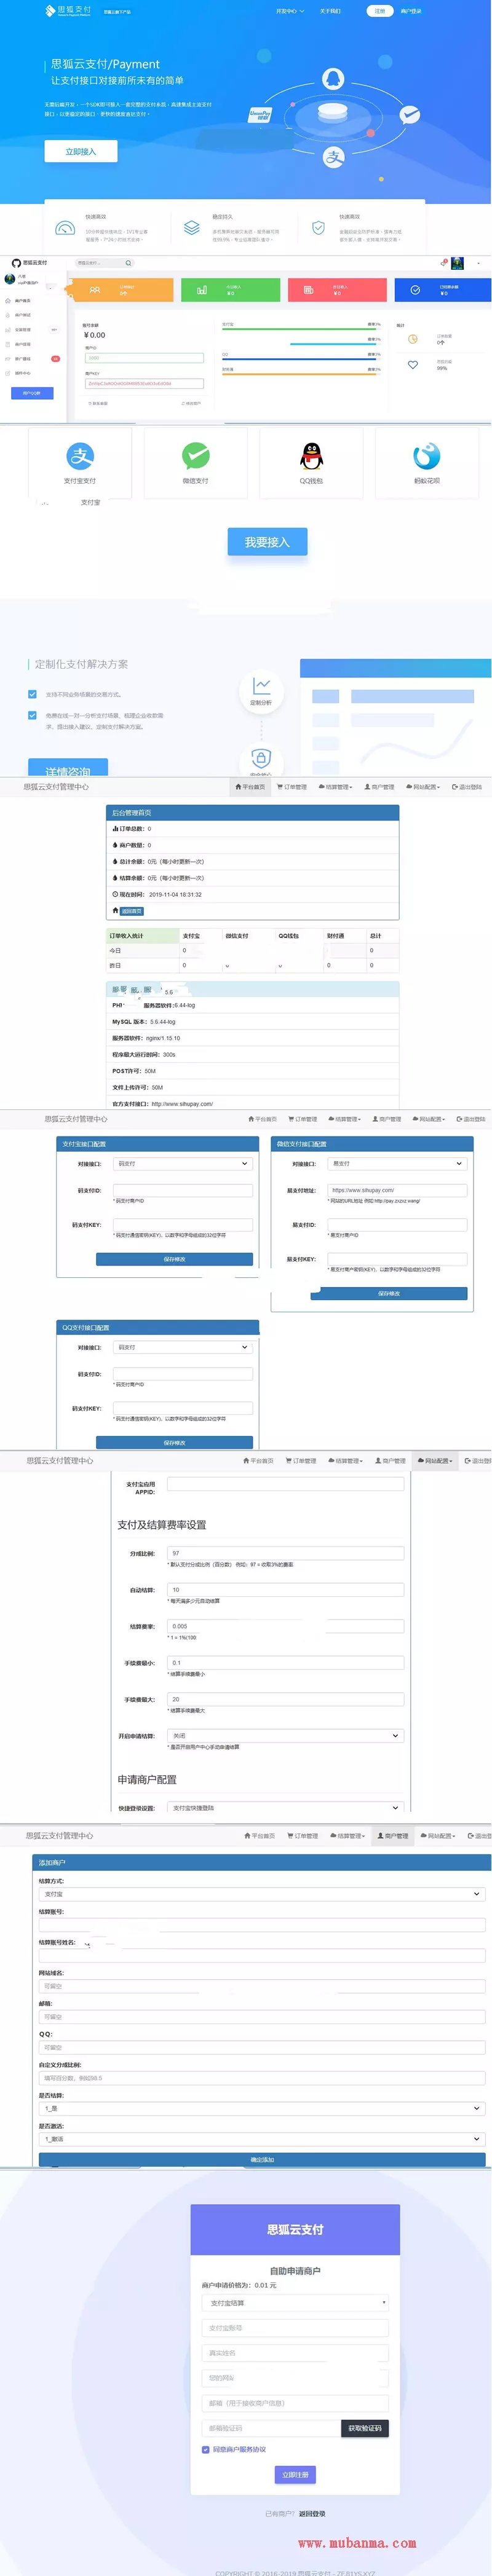
Task: Expand the 支付宝结算 dropdown in registration form
Action: (x=295, y=2302)
